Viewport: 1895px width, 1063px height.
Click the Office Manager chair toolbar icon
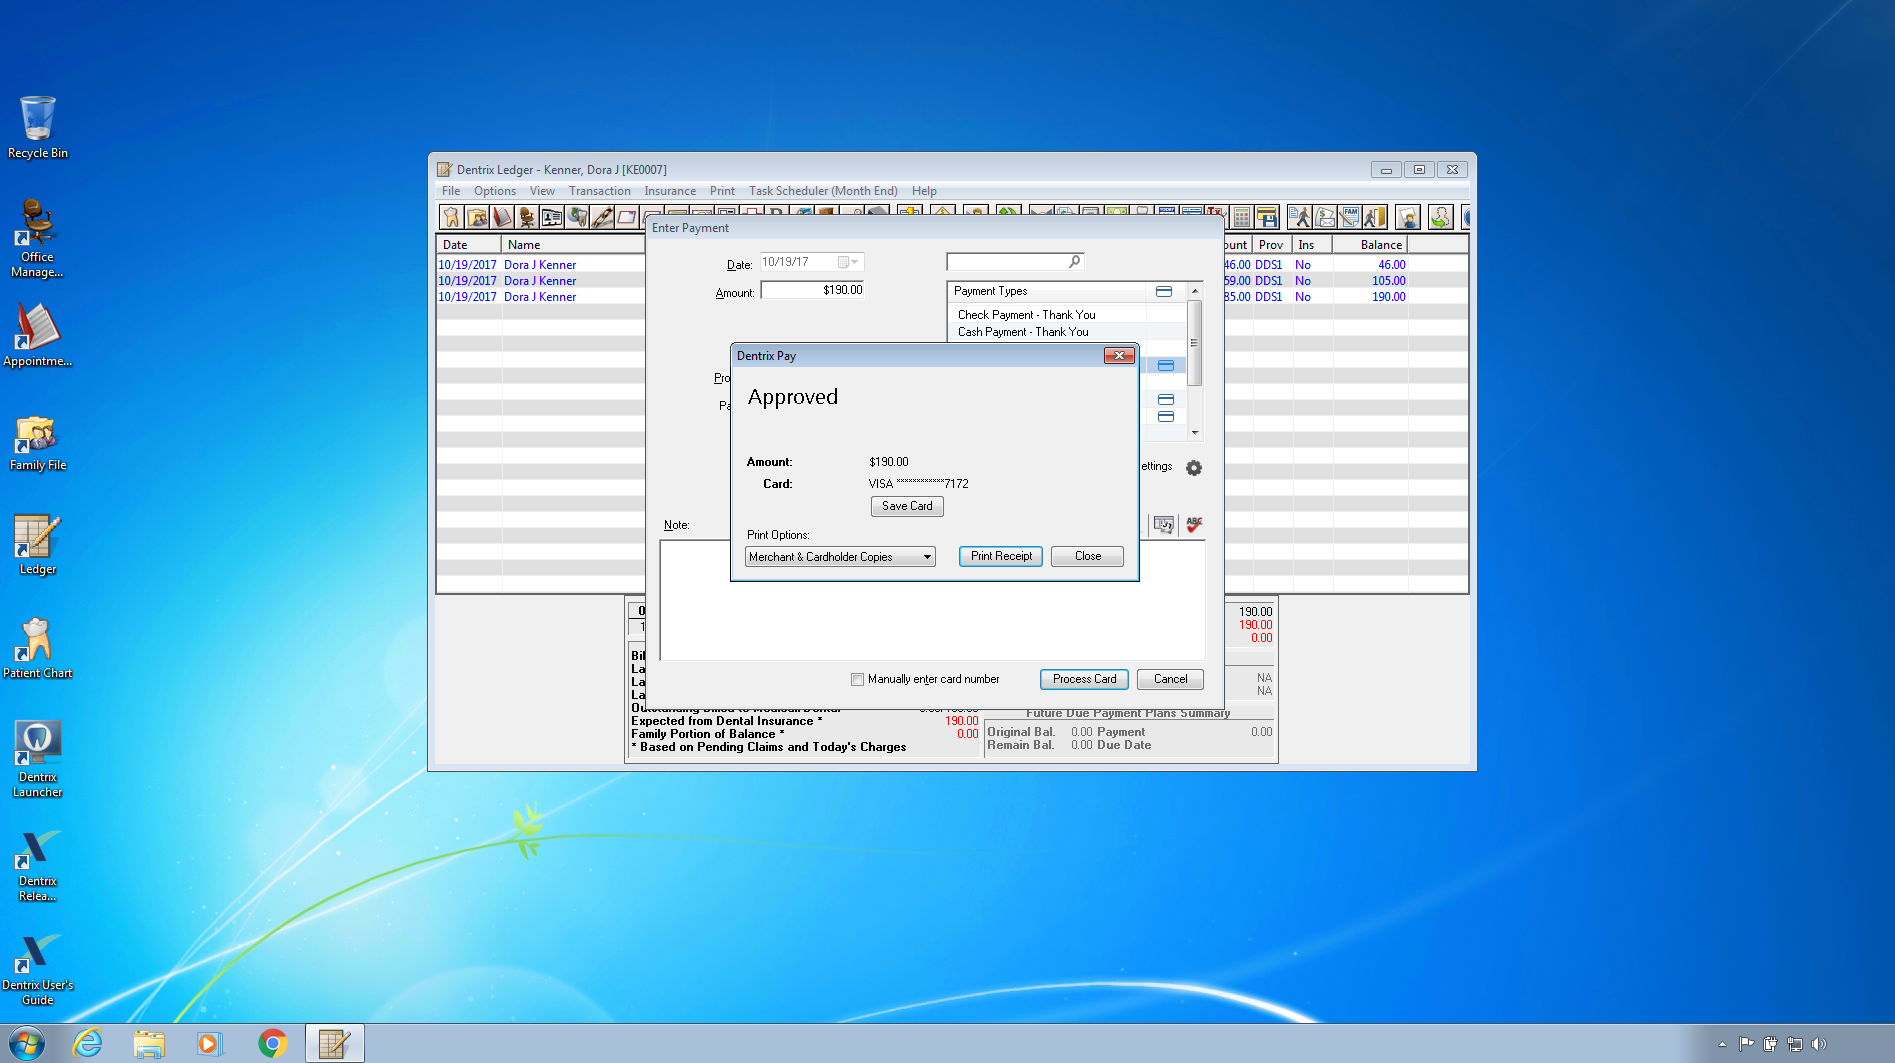click(527, 217)
